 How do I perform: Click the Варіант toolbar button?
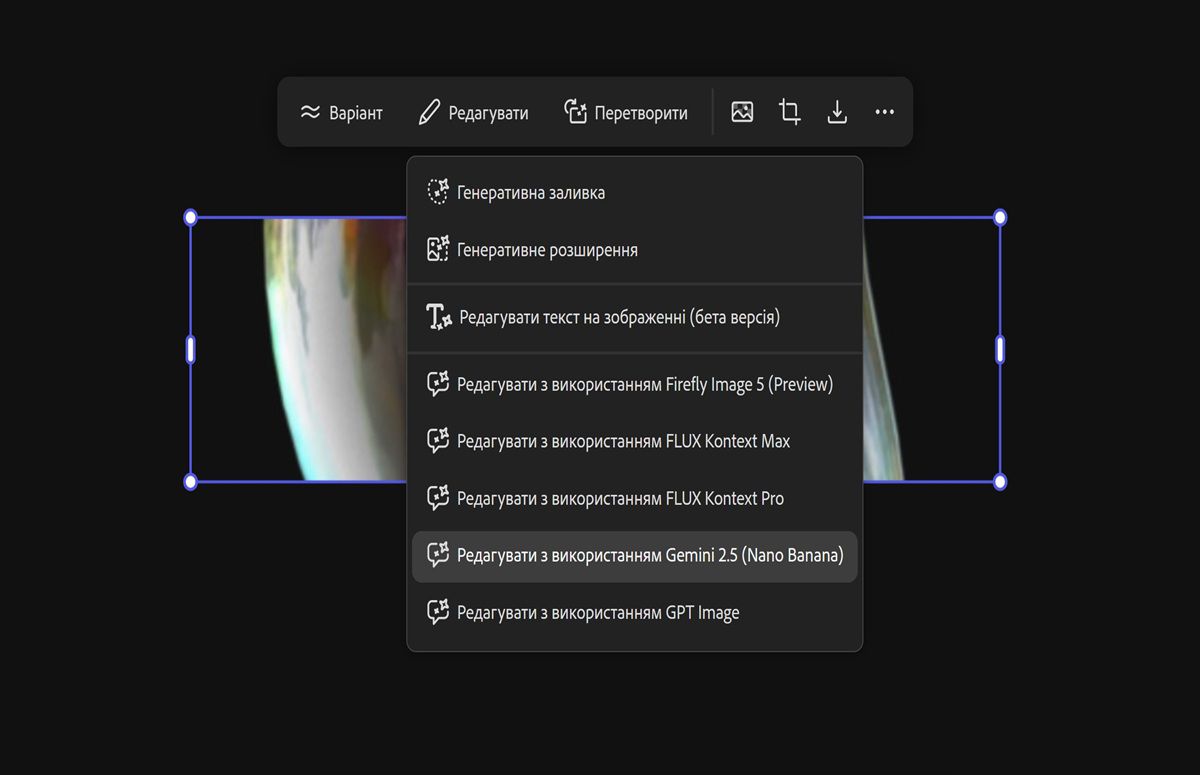coord(341,113)
